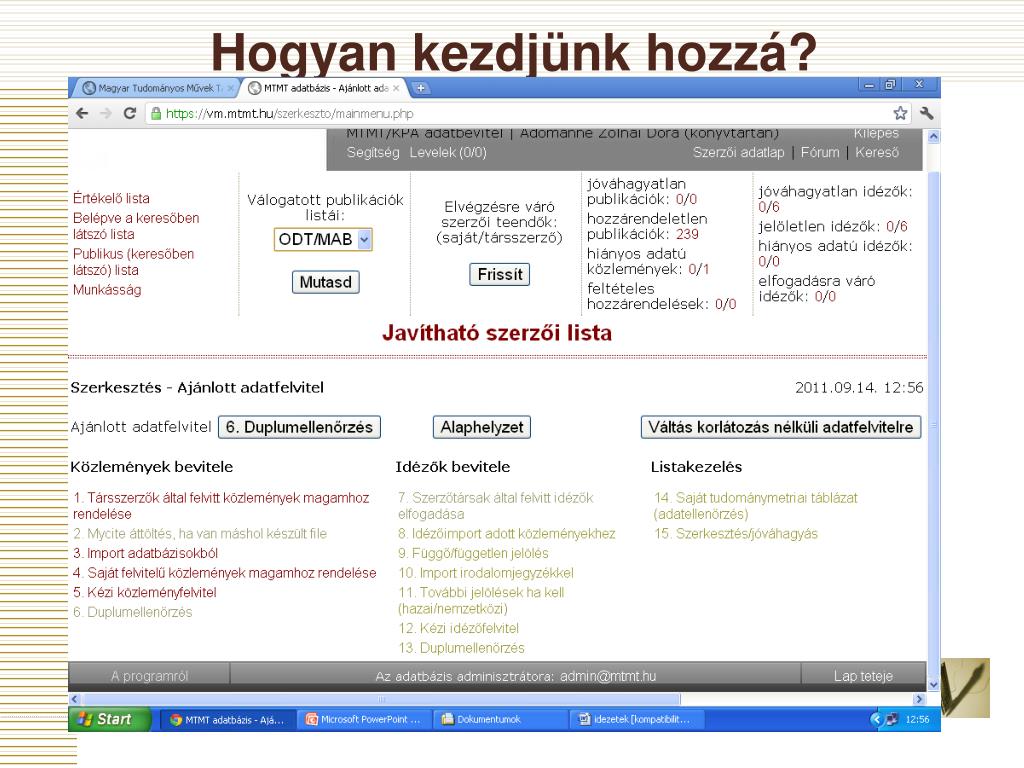This screenshot has height=768, width=1024.
Task: Open the Értékelő lista link
Action: (111, 198)
